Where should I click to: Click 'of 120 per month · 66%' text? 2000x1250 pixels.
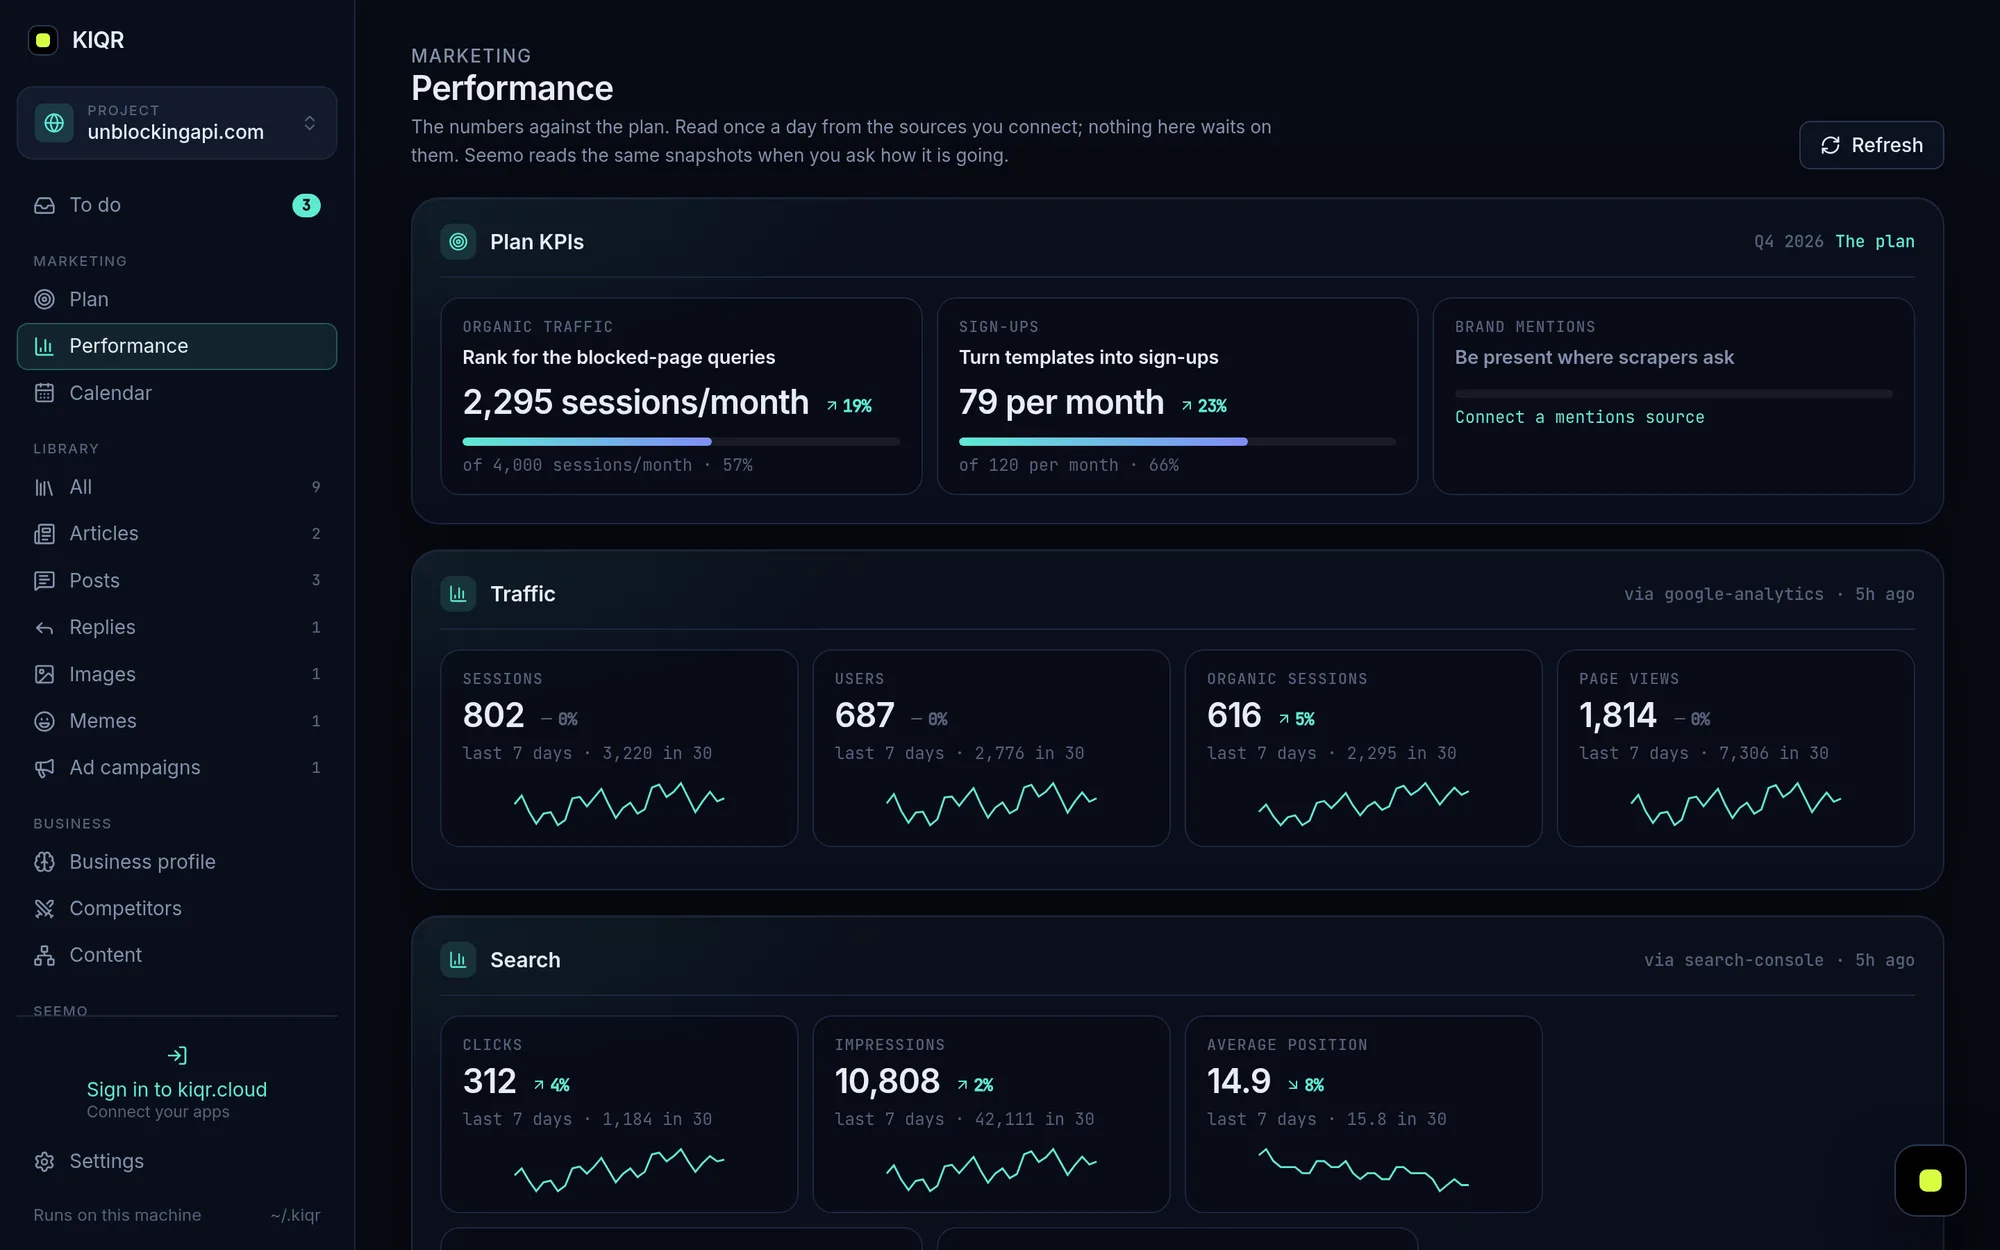1069,465
